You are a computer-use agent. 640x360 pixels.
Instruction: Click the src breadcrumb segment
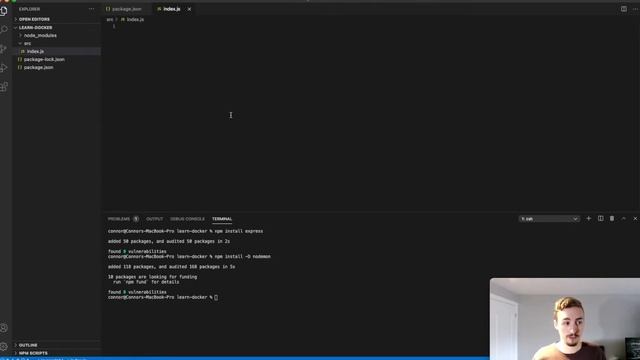(110, 20)
